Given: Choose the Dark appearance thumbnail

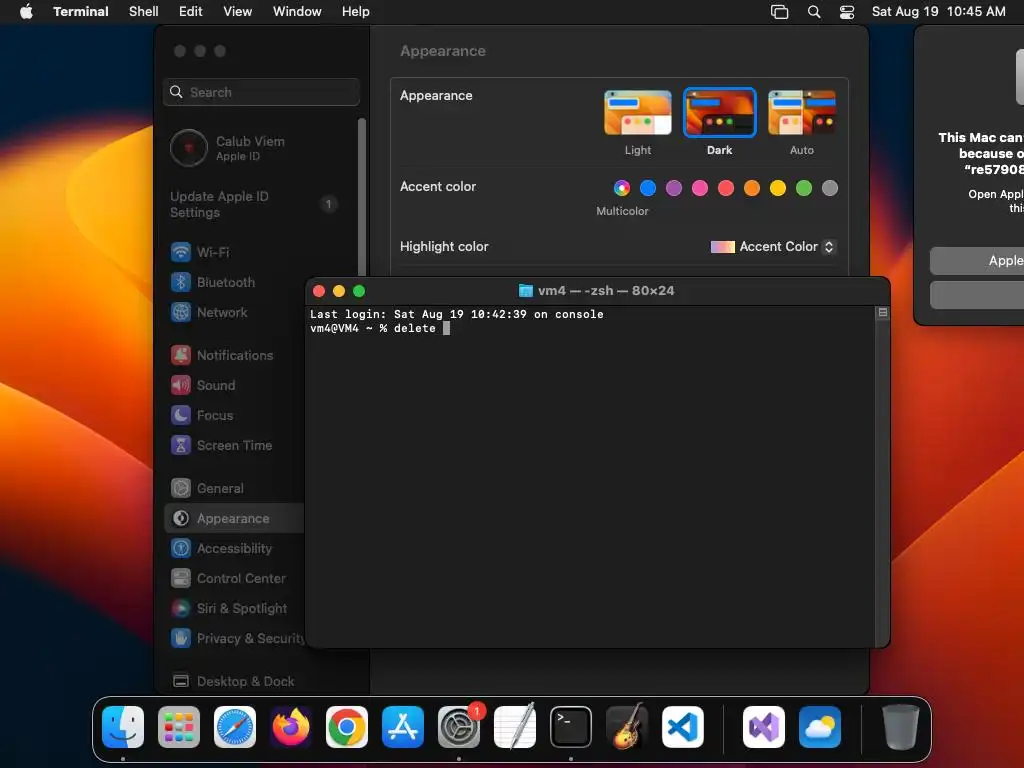Looking at the screenshot, I should [720, 113].
